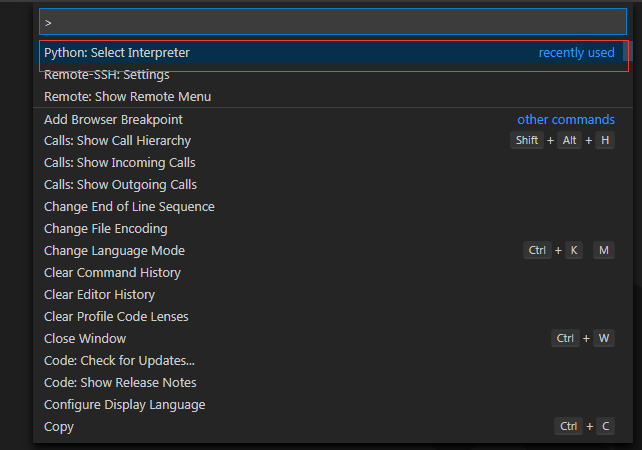Select Calls: Show Incoming Calls
642x450 pixels.
coord(332,163)
